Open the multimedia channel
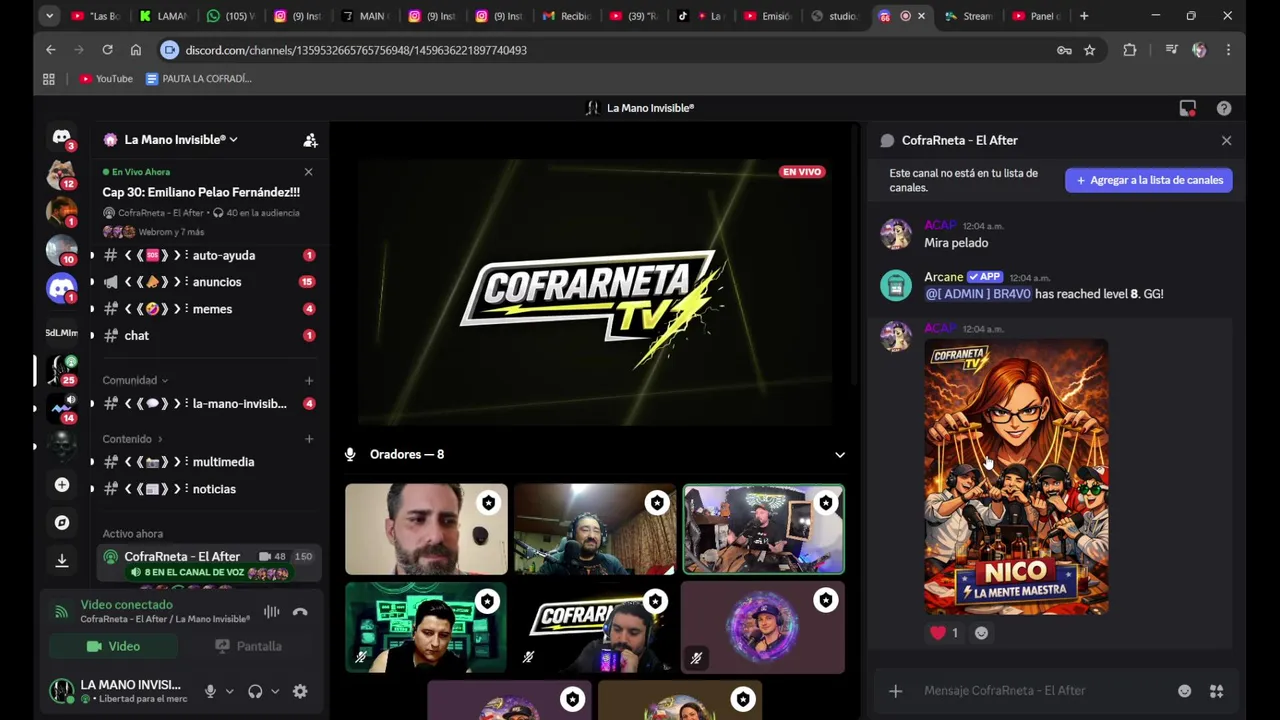Image resolution: width=1280 pixels, height=720 pixels. [208, 462]
